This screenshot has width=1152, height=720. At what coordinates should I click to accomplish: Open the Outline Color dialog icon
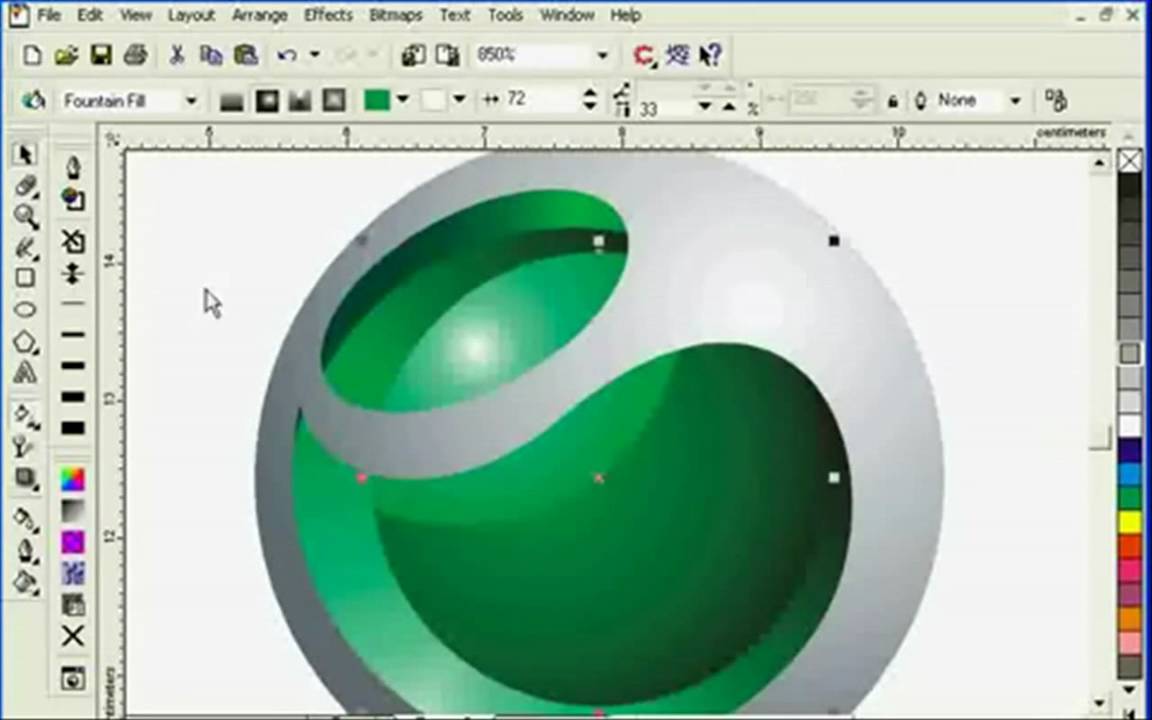pos(73,199)
